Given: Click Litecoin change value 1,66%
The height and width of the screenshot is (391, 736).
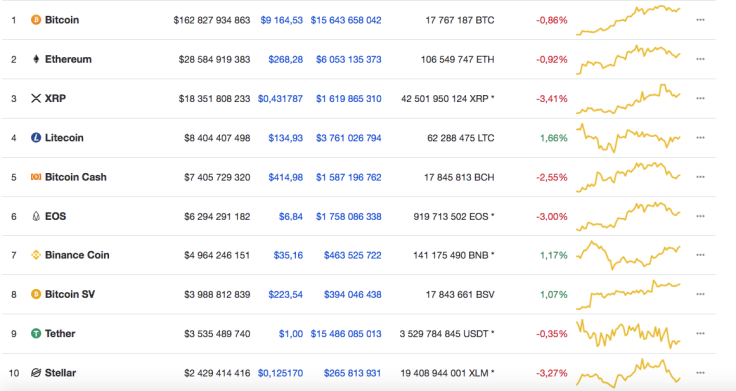Looking at the screenshot, I should pos(553,138).
